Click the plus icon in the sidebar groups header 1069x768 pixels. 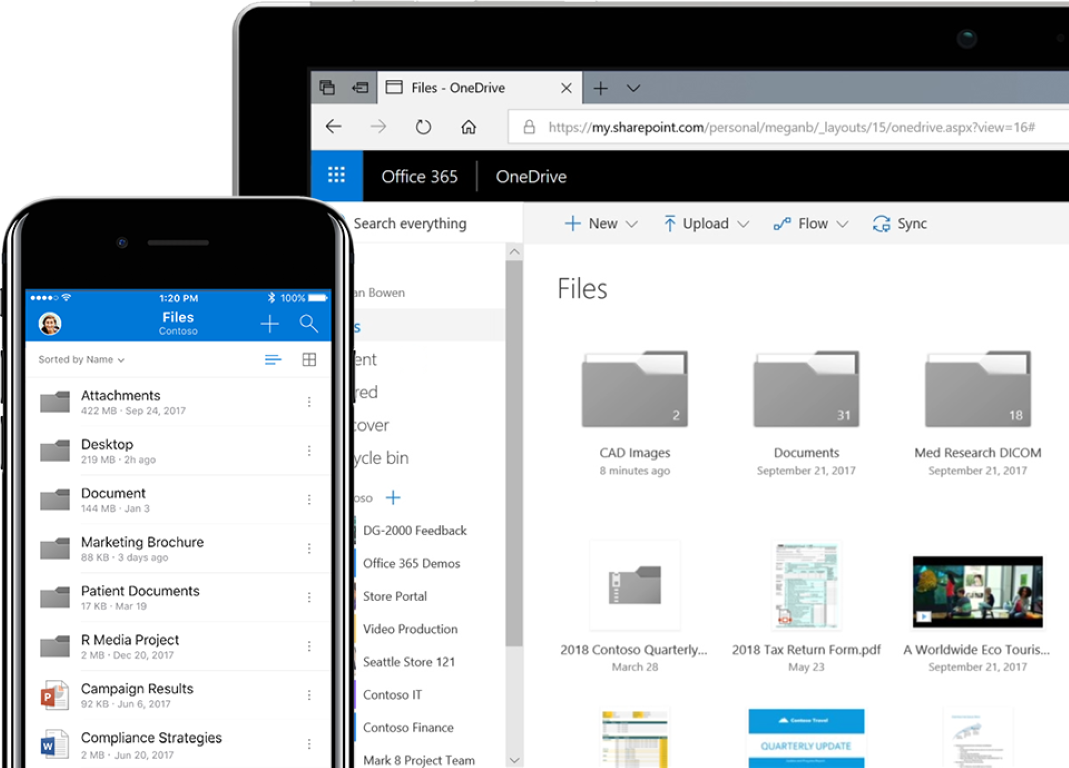tap(393, 498)
